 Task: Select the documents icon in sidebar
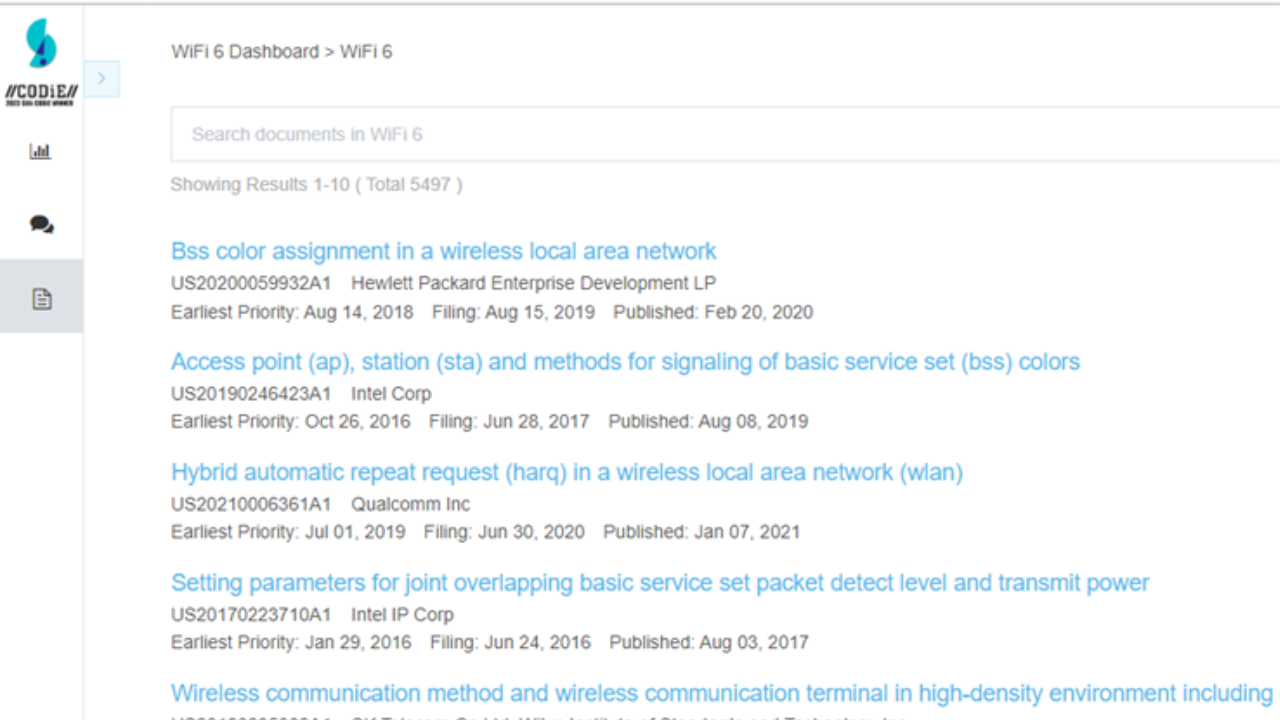pyautogui.click(x=41, y=299)
